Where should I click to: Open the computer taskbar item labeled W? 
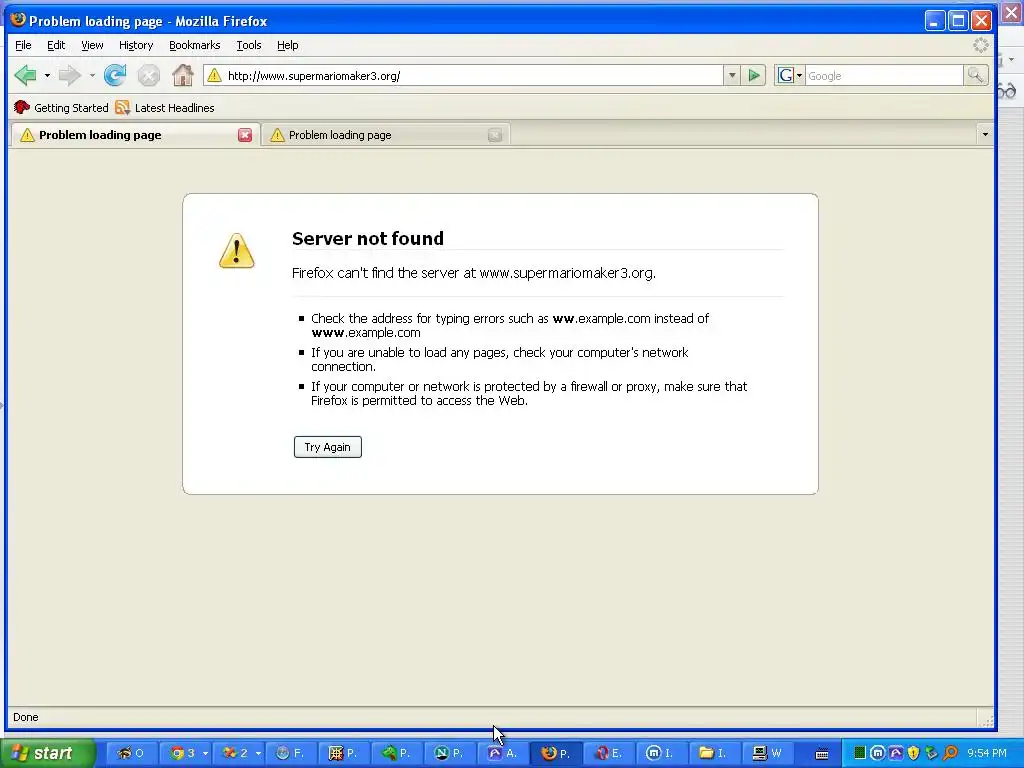click(769, 754)
